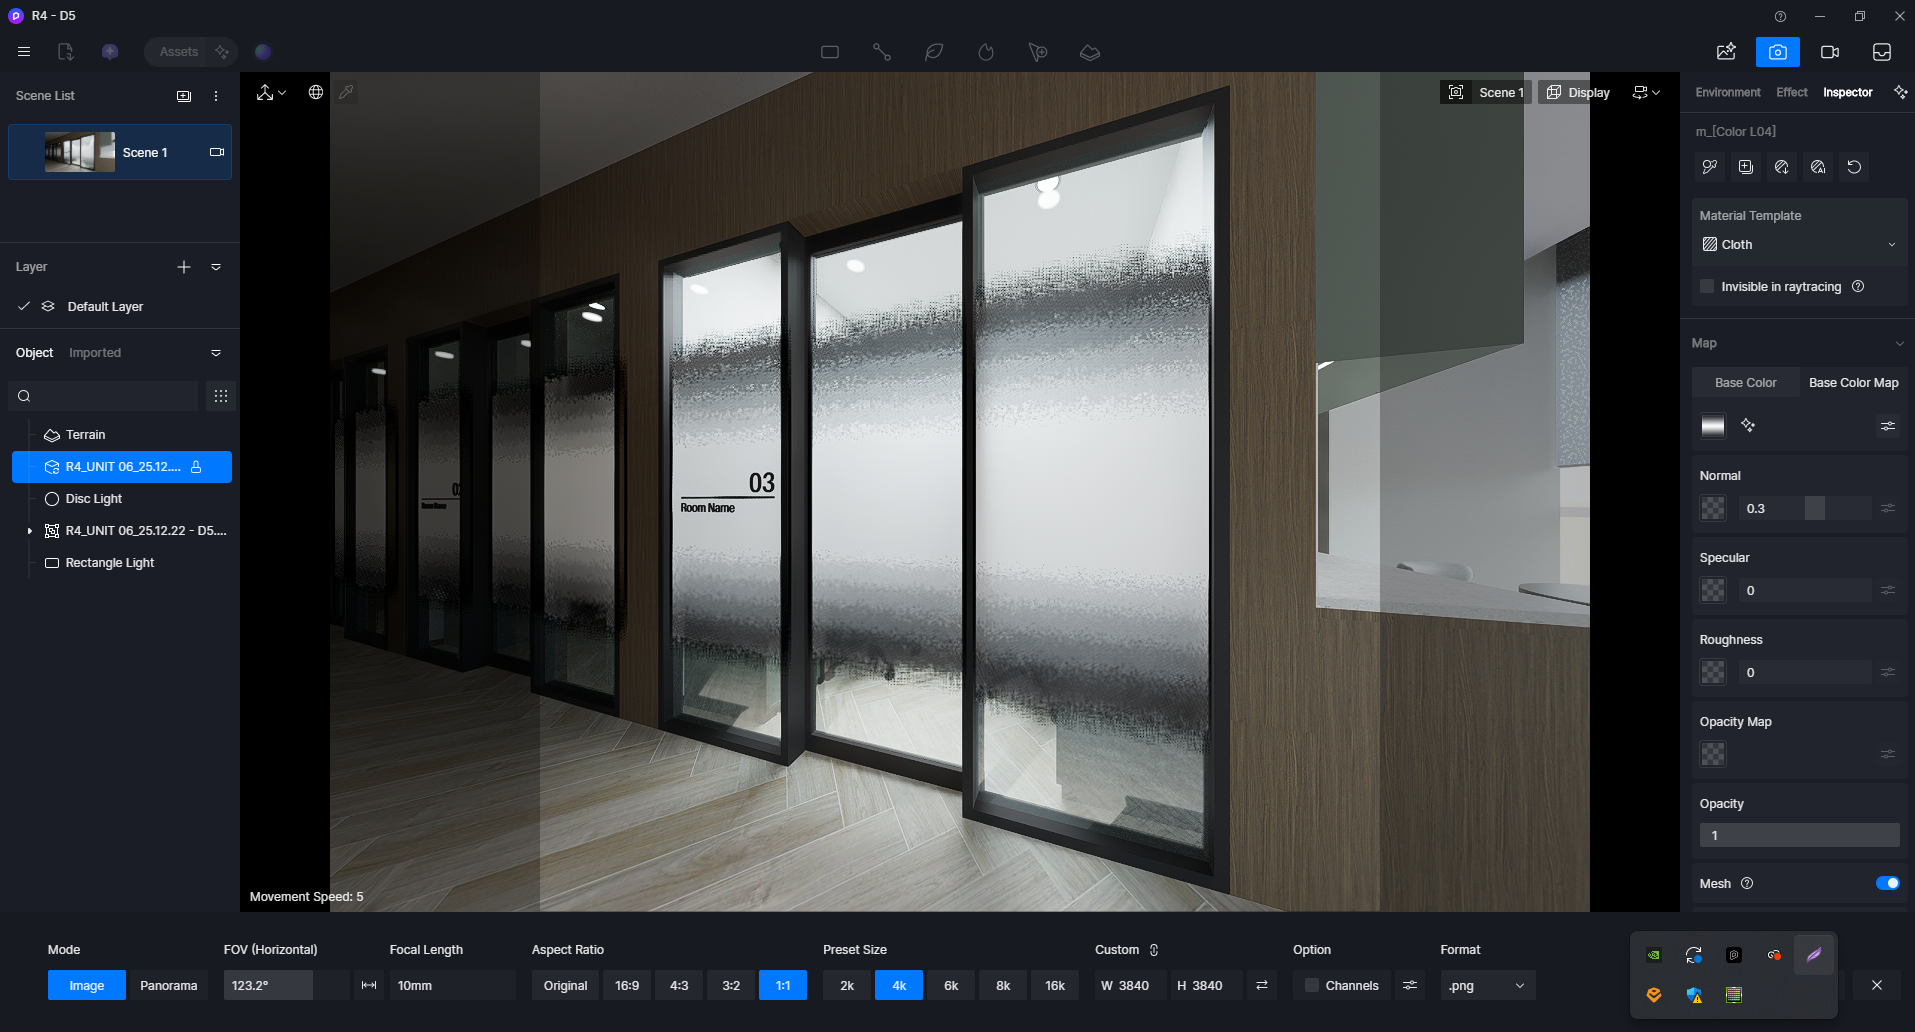1915x1032 pixels.
Task: Switch to the Base Color tab
Action: pyautogui.click(x=1745, y=383)
